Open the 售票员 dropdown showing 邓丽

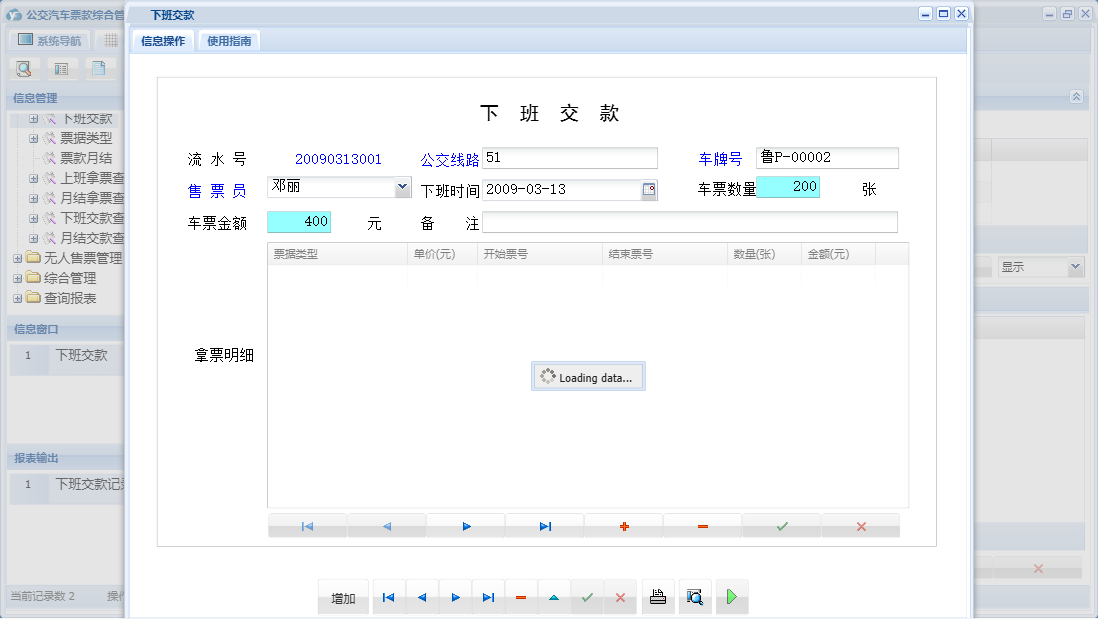tap(403, 187)
